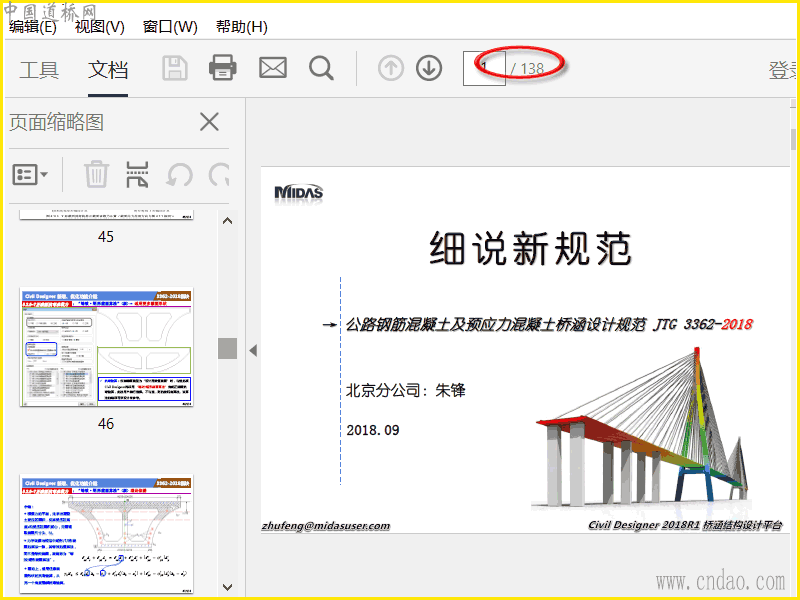Go to previous page arrow
Viewport: 800px width, 600px height.
click(391, 68)
